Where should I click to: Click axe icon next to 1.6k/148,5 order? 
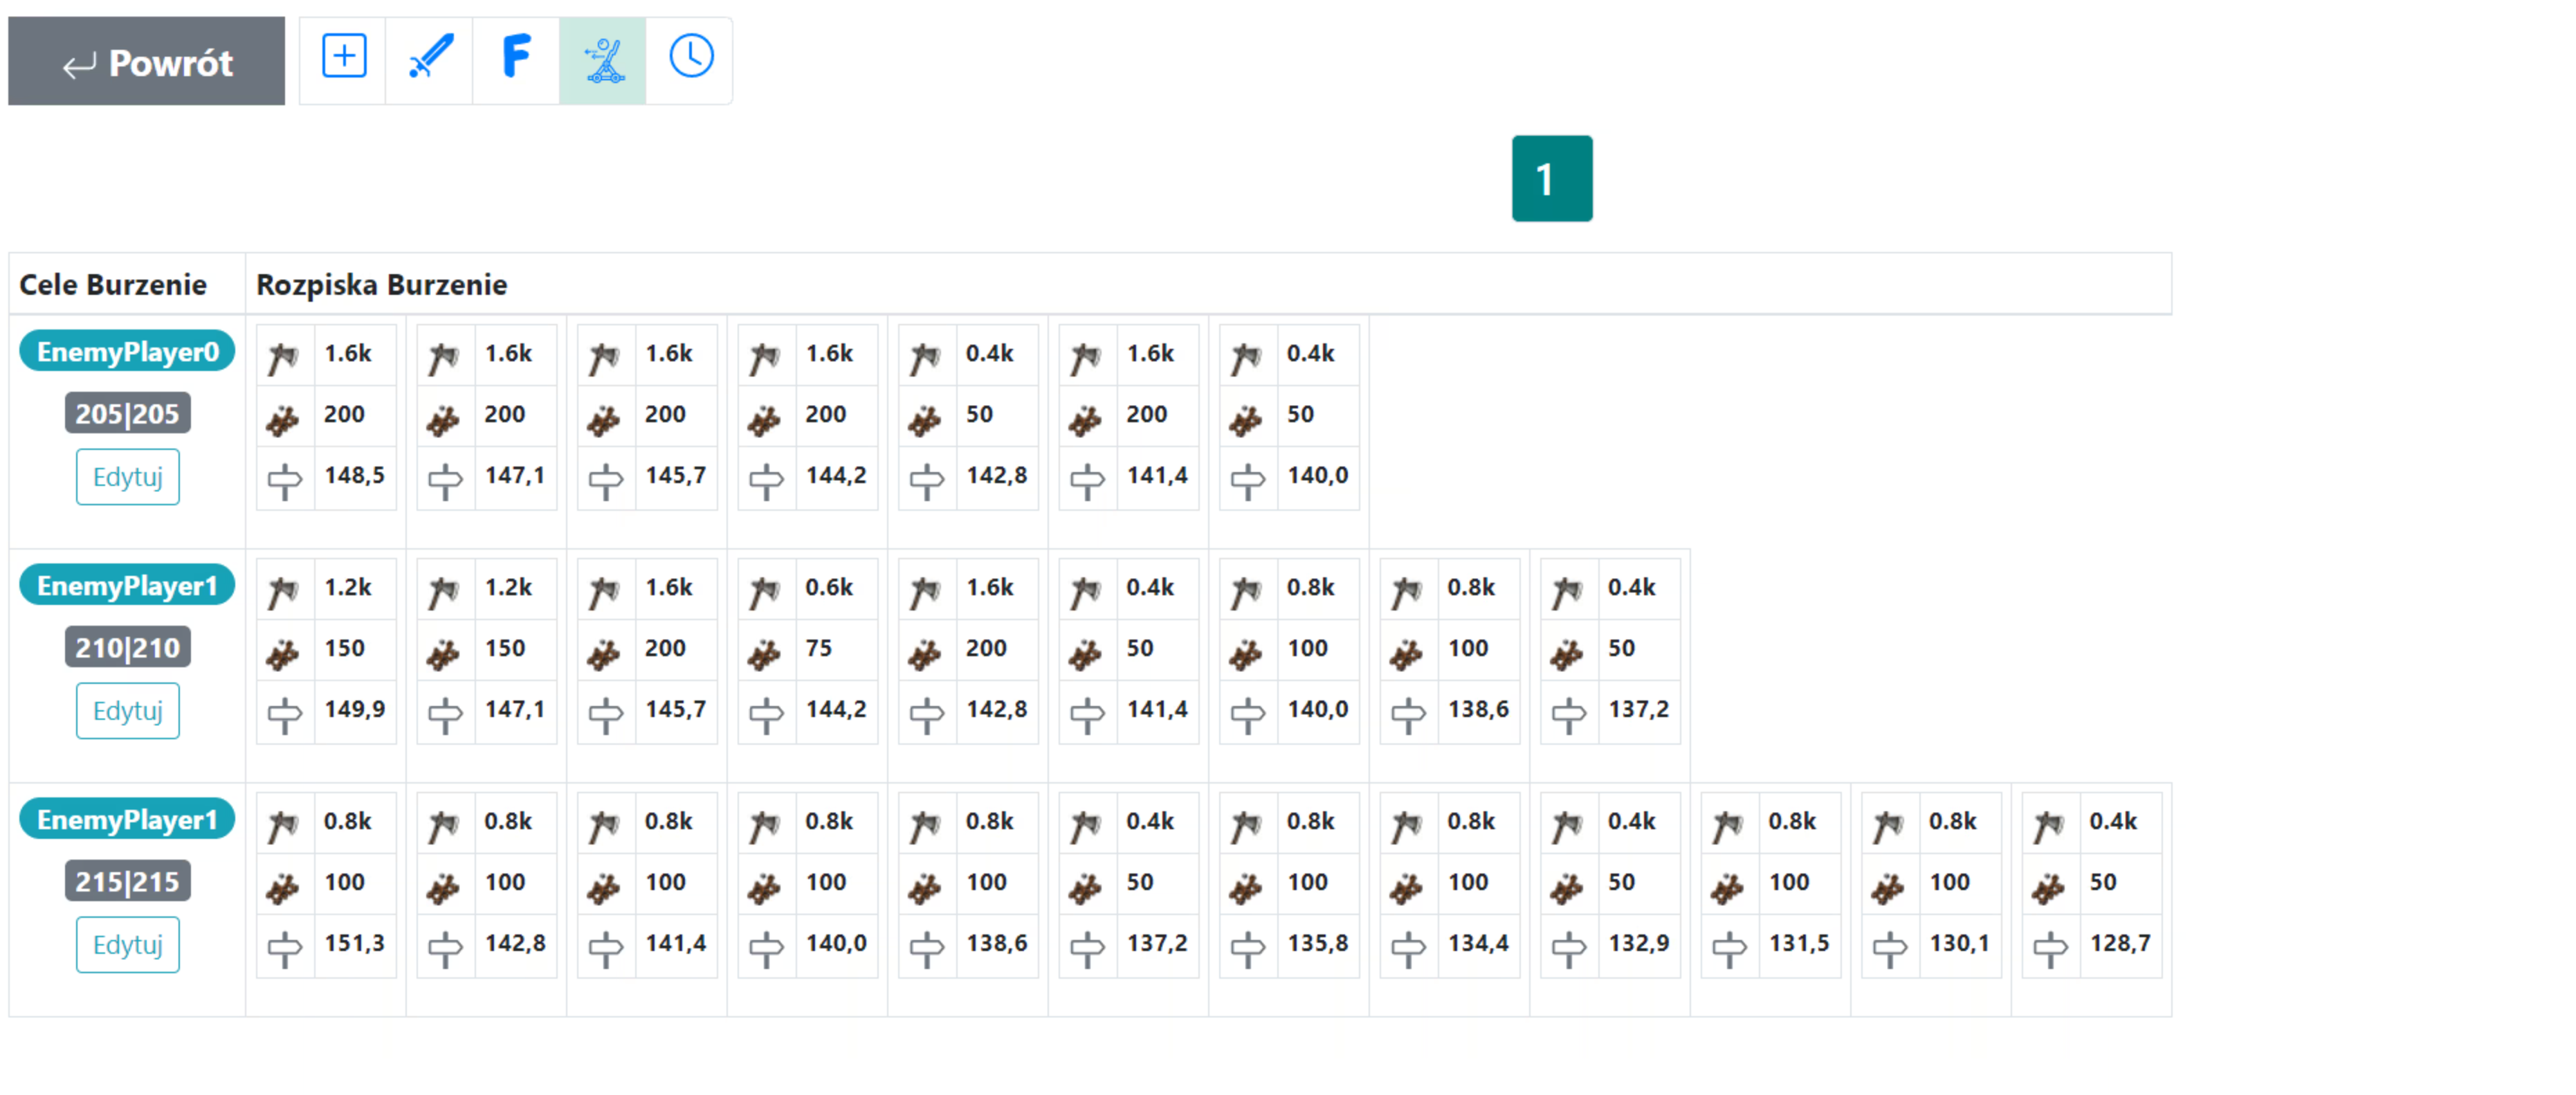284,356
